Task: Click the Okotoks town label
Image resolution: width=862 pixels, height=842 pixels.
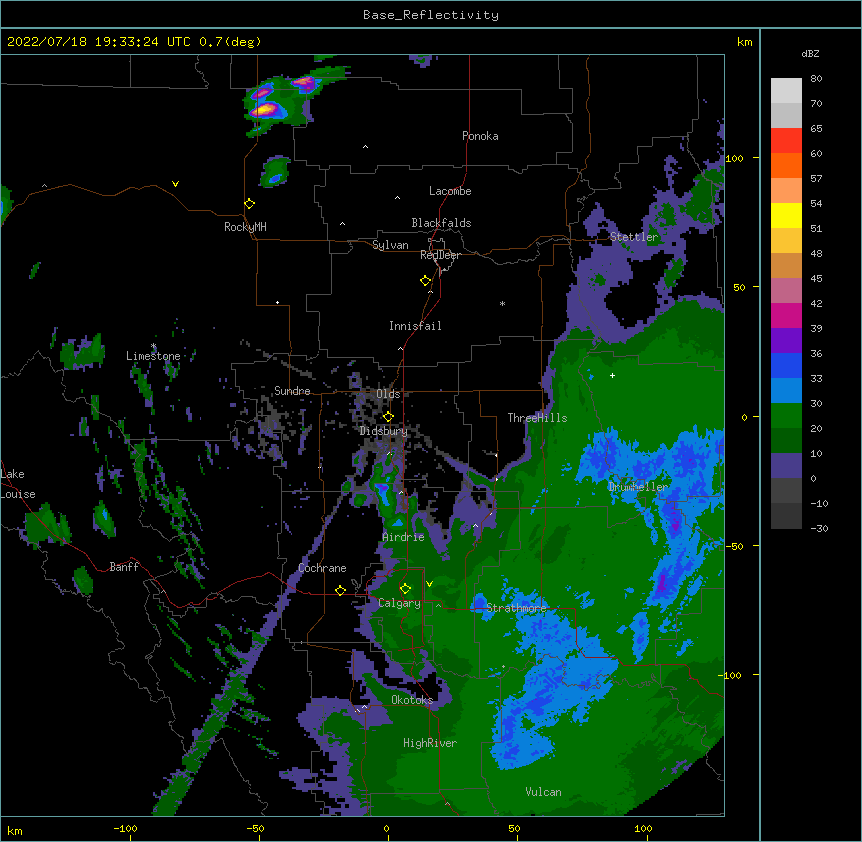Action: [412, 700]
